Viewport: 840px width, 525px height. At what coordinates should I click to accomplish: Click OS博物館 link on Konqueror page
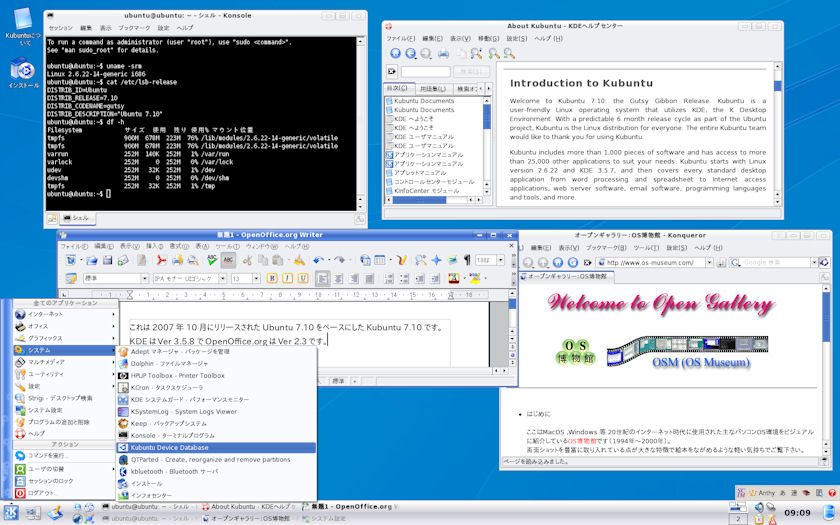(581, 441)
